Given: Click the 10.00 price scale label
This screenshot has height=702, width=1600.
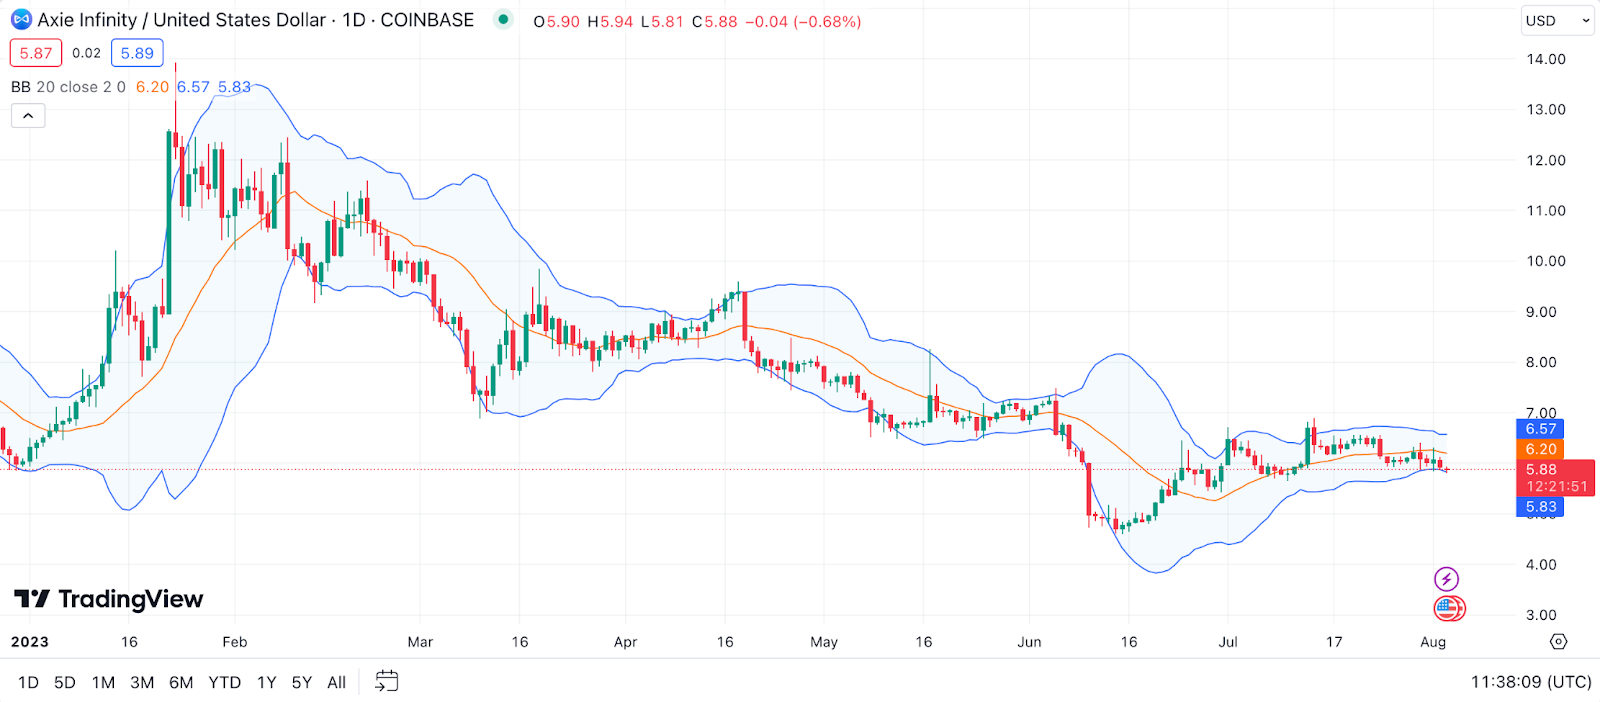Looking at the screenshot, I should [x=1546, y=261].
